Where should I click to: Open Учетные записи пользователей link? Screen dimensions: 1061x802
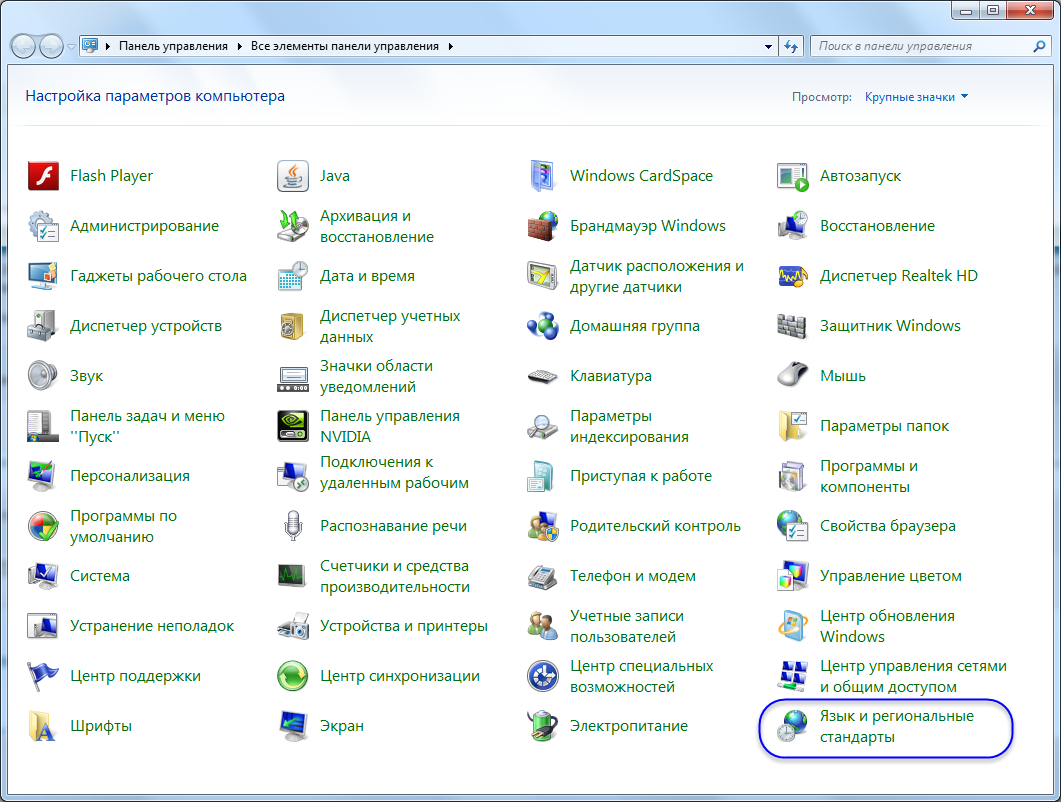627,626
